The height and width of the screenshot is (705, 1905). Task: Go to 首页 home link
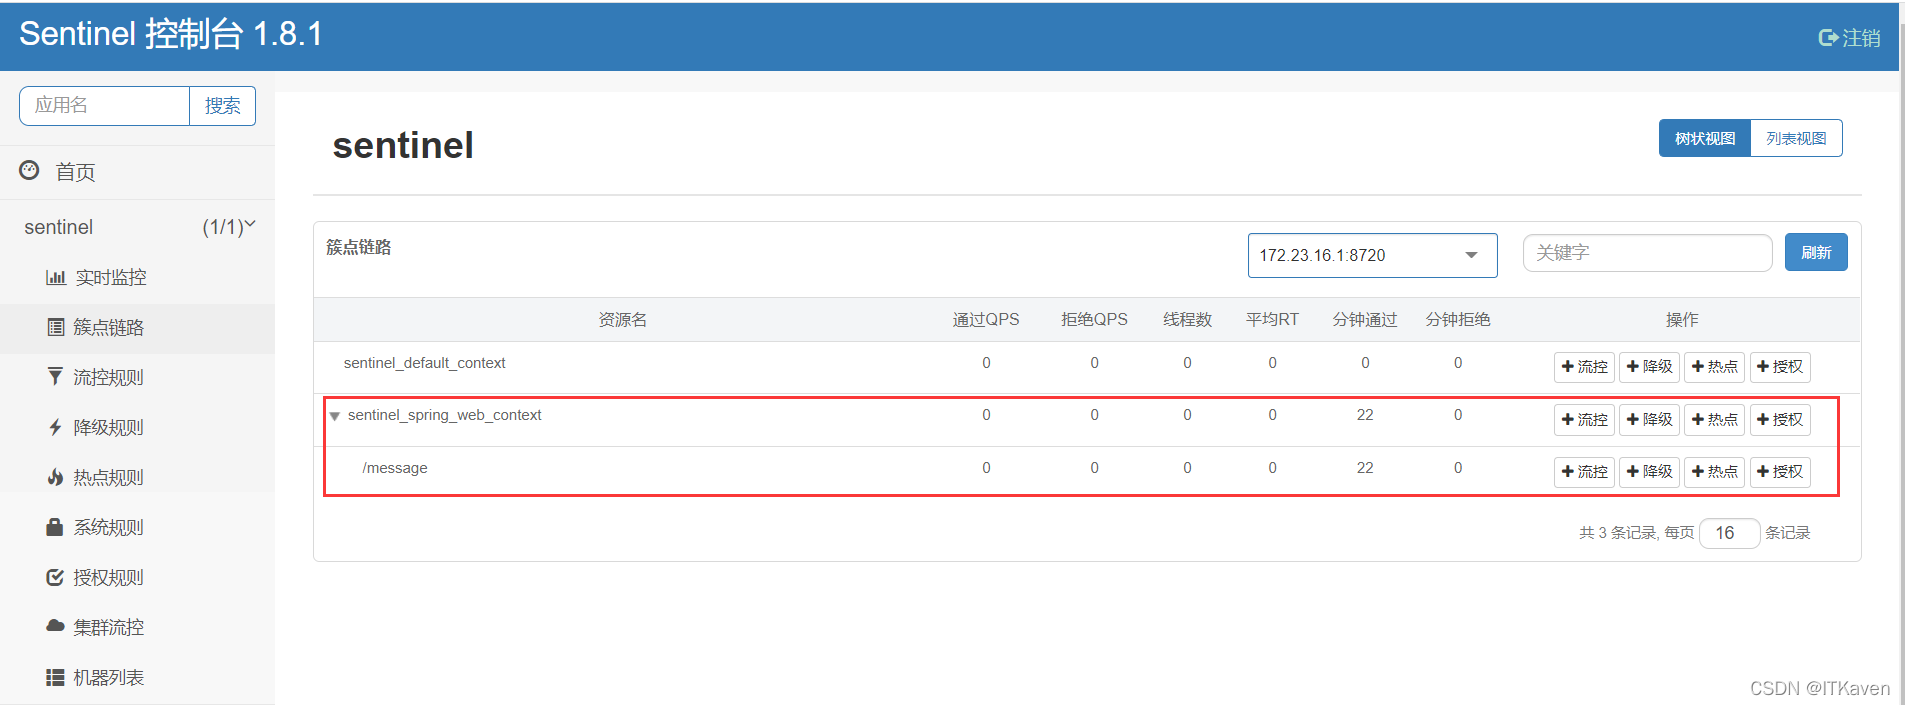pyautogui.click(x=75, y=172)
